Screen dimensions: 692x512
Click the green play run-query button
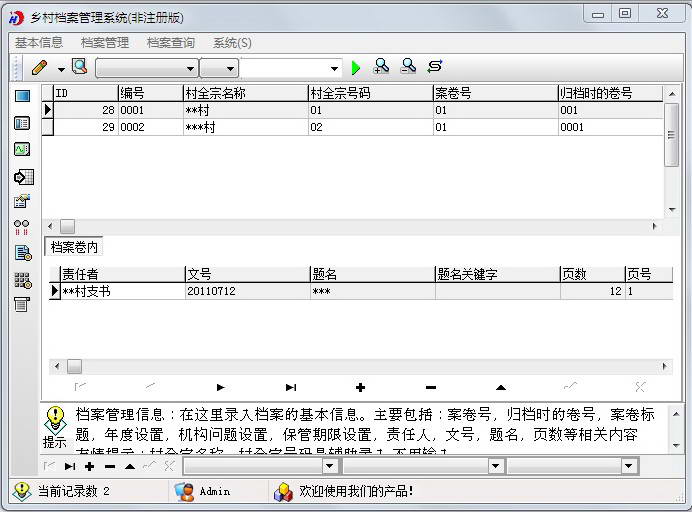coord(356,68)
